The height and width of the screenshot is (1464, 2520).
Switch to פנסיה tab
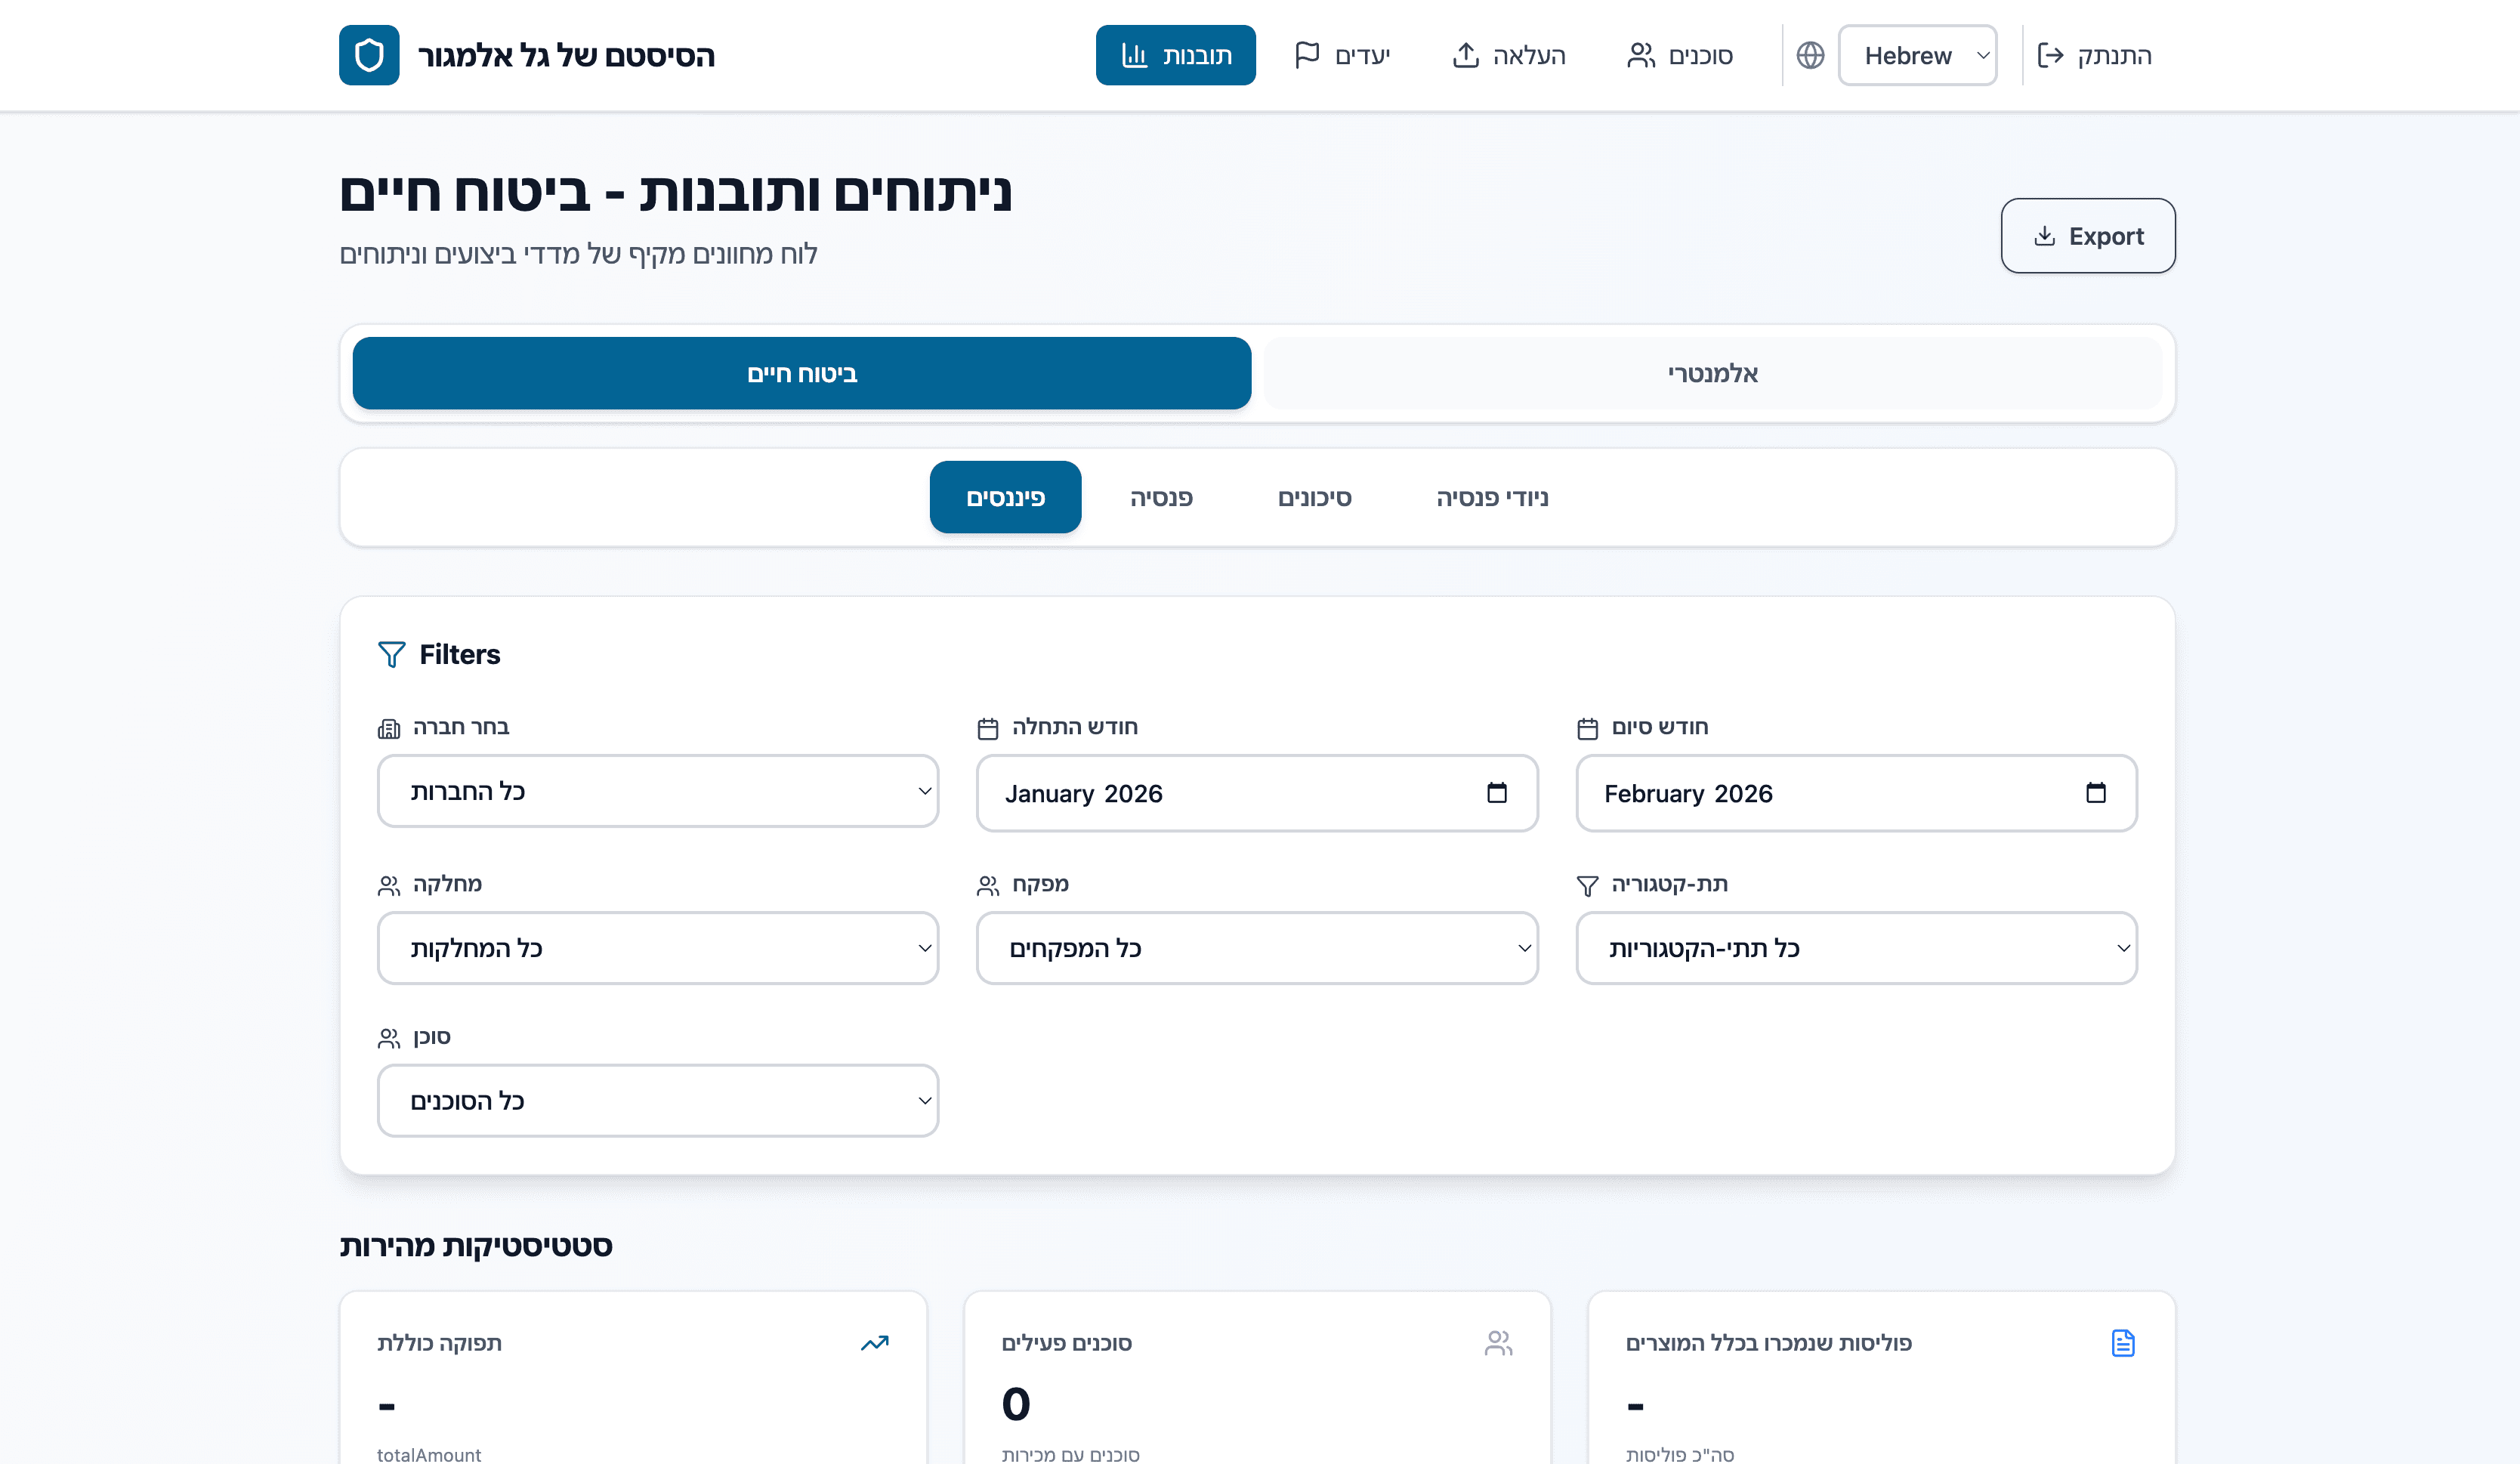point(1161,497)
